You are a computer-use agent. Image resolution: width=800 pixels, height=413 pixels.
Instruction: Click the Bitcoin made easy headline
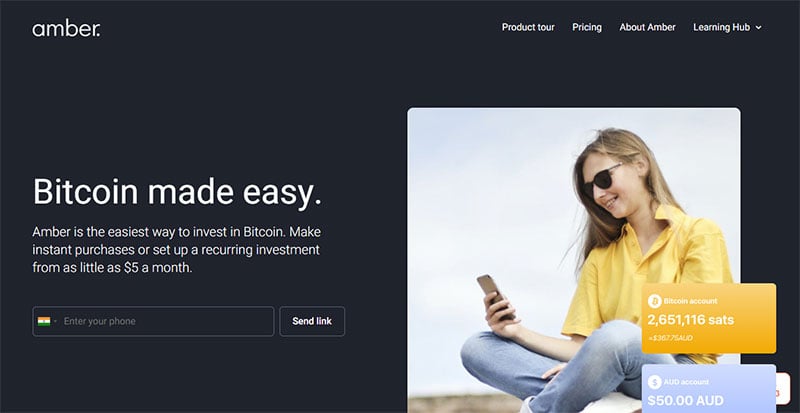click(177, 192)
